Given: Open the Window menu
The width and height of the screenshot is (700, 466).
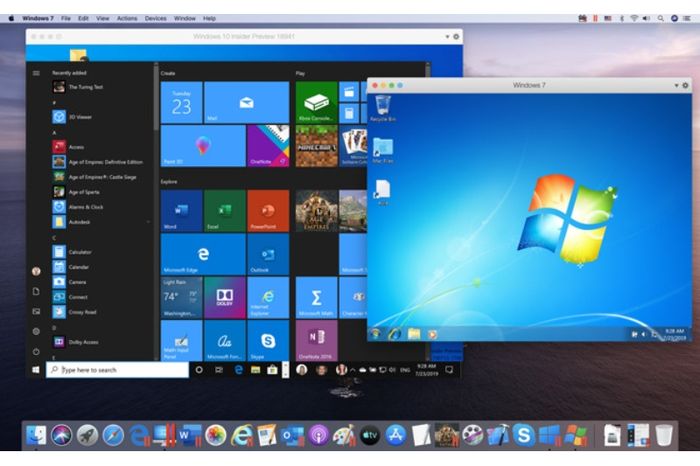Looking at the screenshot, I should point(184,18).
